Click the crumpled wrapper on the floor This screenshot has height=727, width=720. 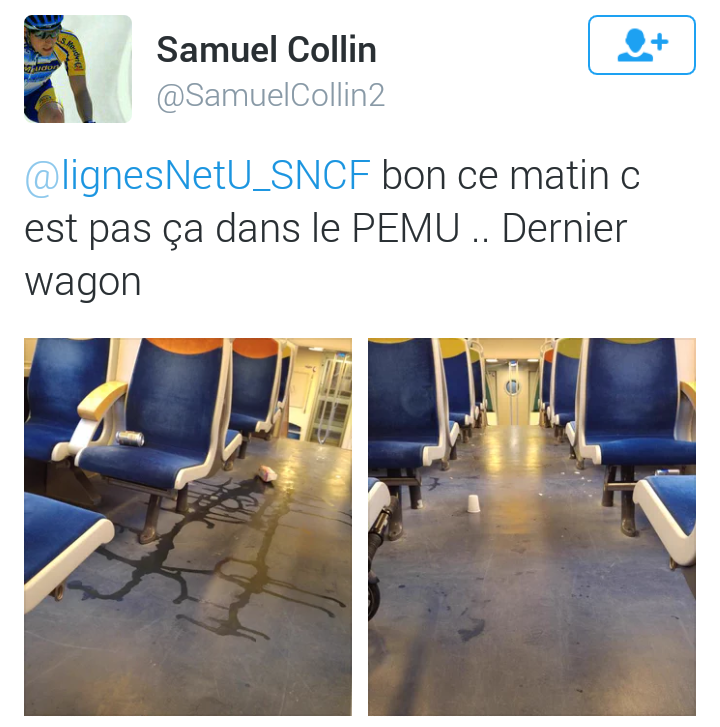click(x=267, y=473)
